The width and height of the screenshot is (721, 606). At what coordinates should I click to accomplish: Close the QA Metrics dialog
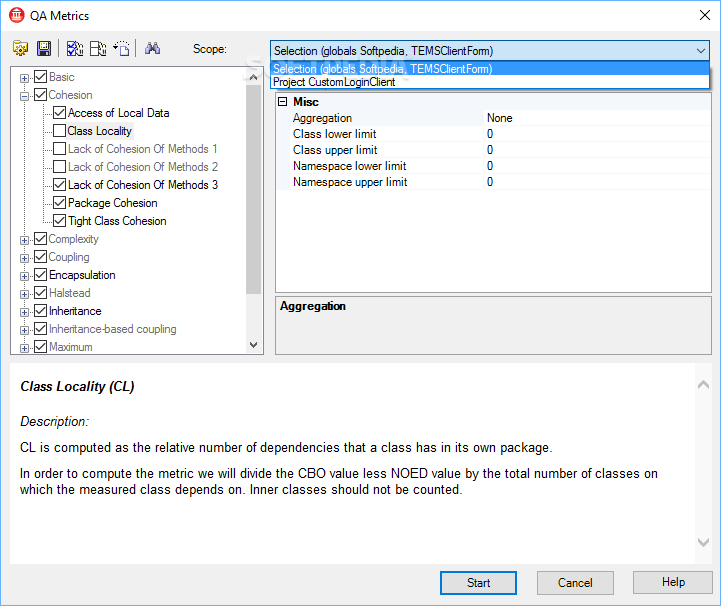[704, 15]
